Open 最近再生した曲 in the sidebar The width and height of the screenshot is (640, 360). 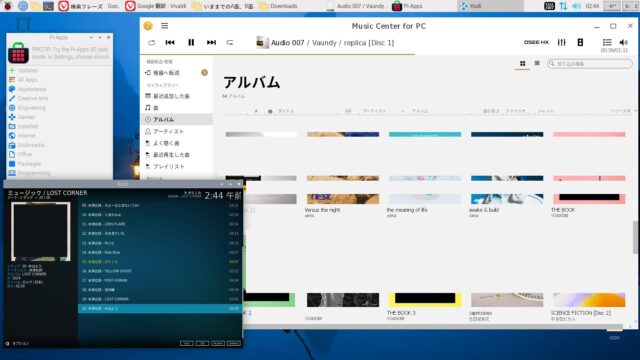[176, 155]
